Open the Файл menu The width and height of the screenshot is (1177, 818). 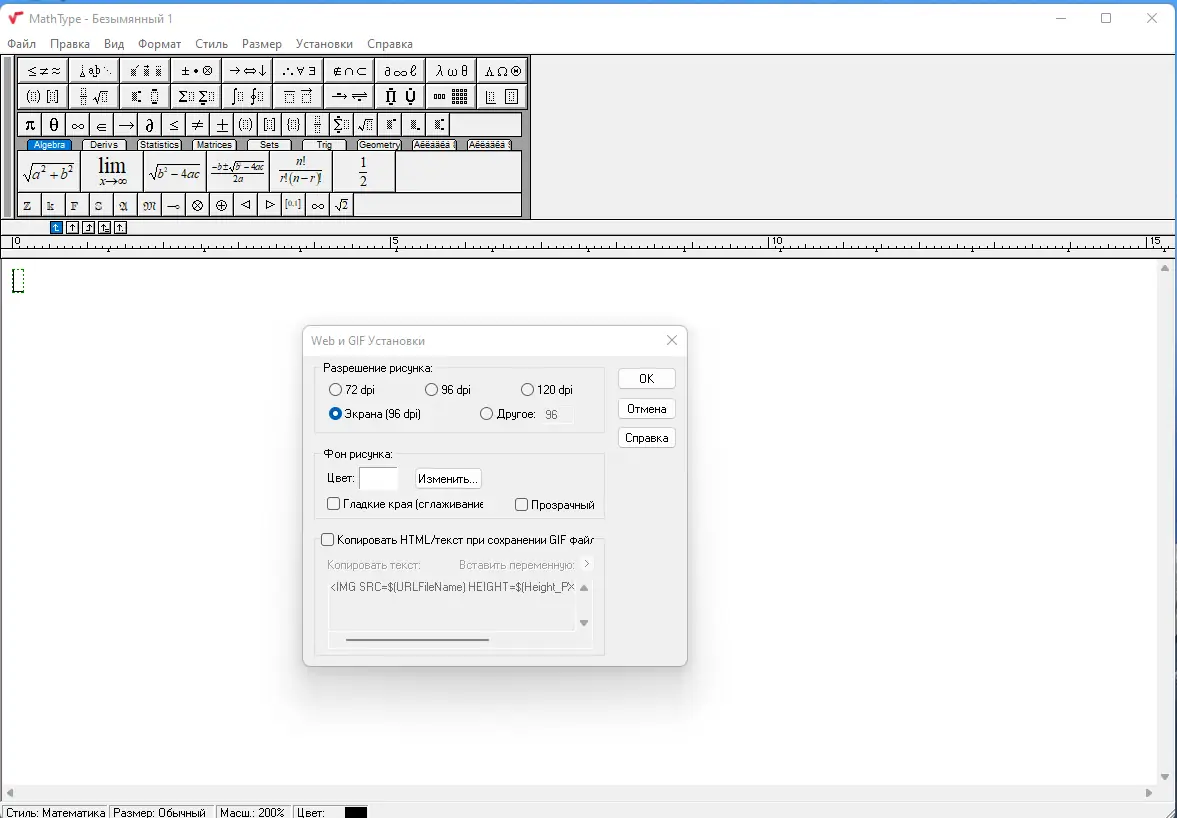click(x=22, y=44)
